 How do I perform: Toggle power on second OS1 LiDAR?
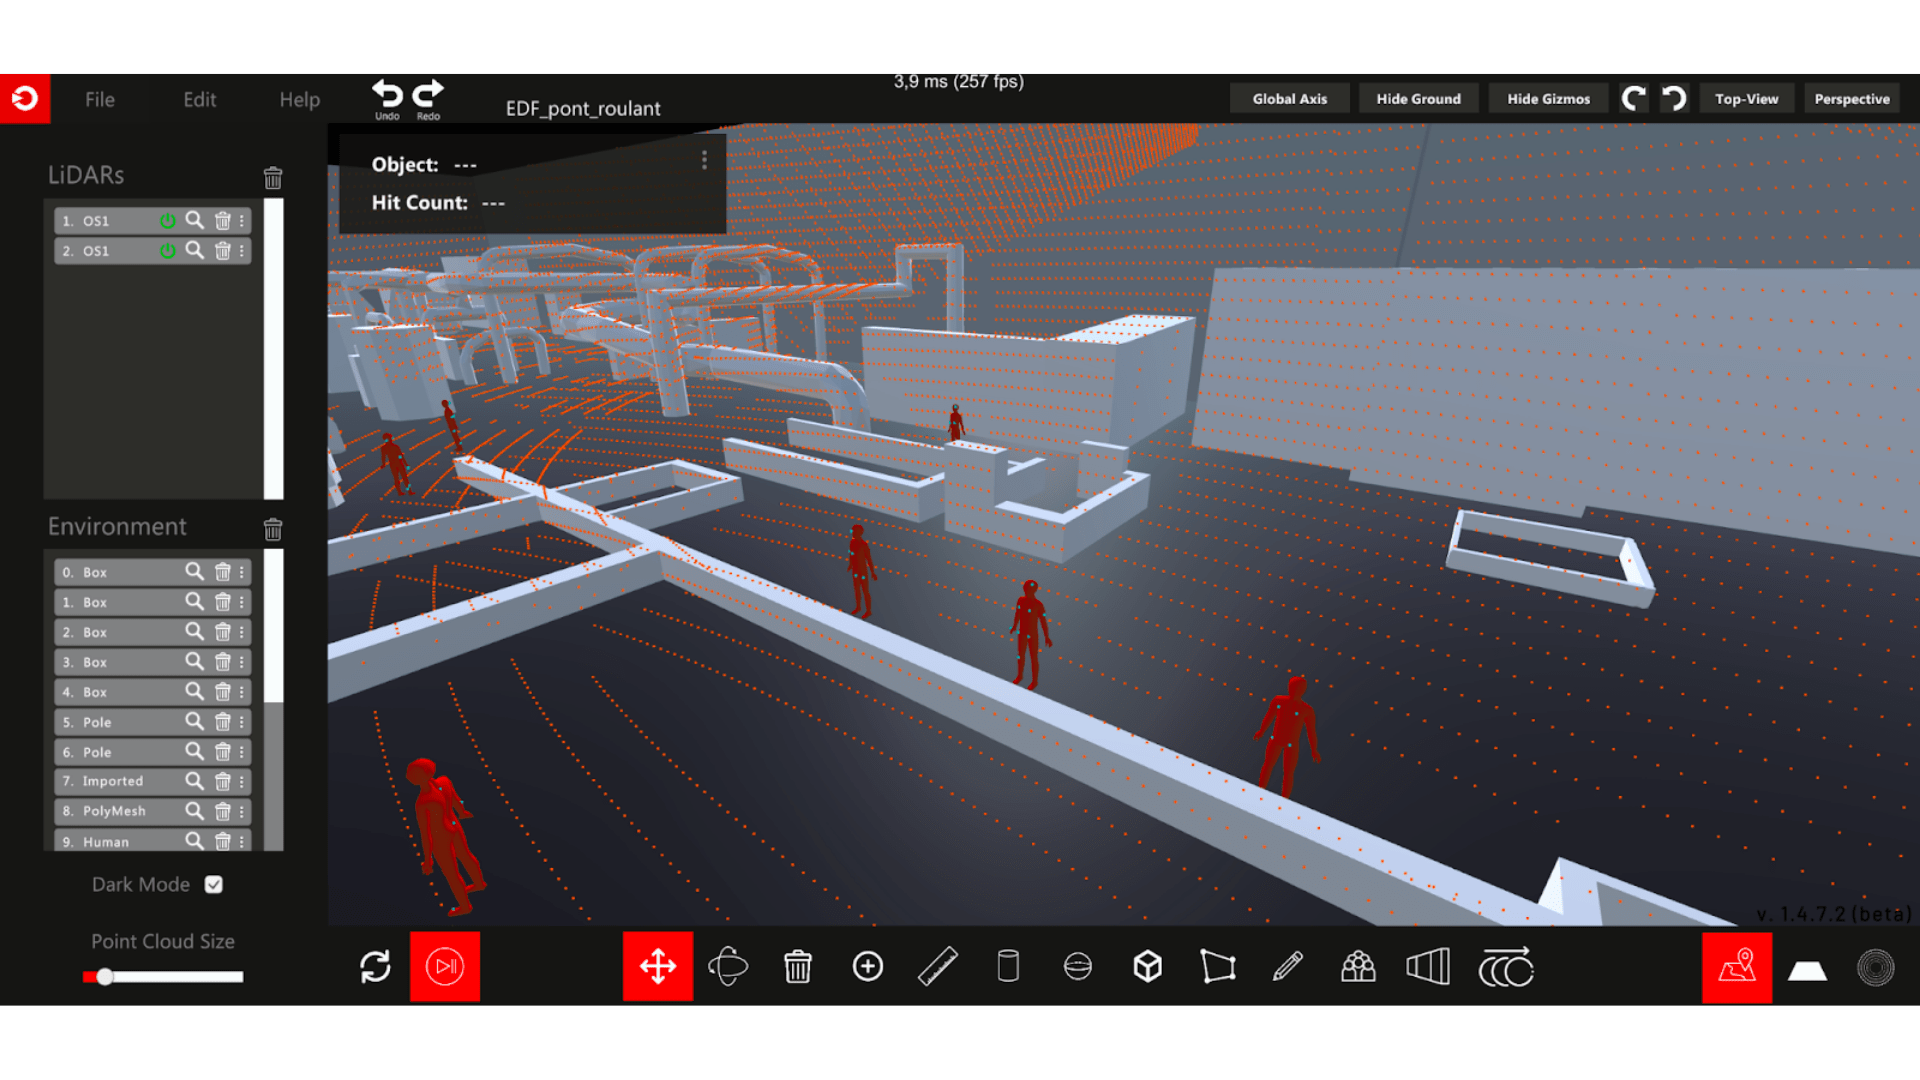(x=168, y=251)
